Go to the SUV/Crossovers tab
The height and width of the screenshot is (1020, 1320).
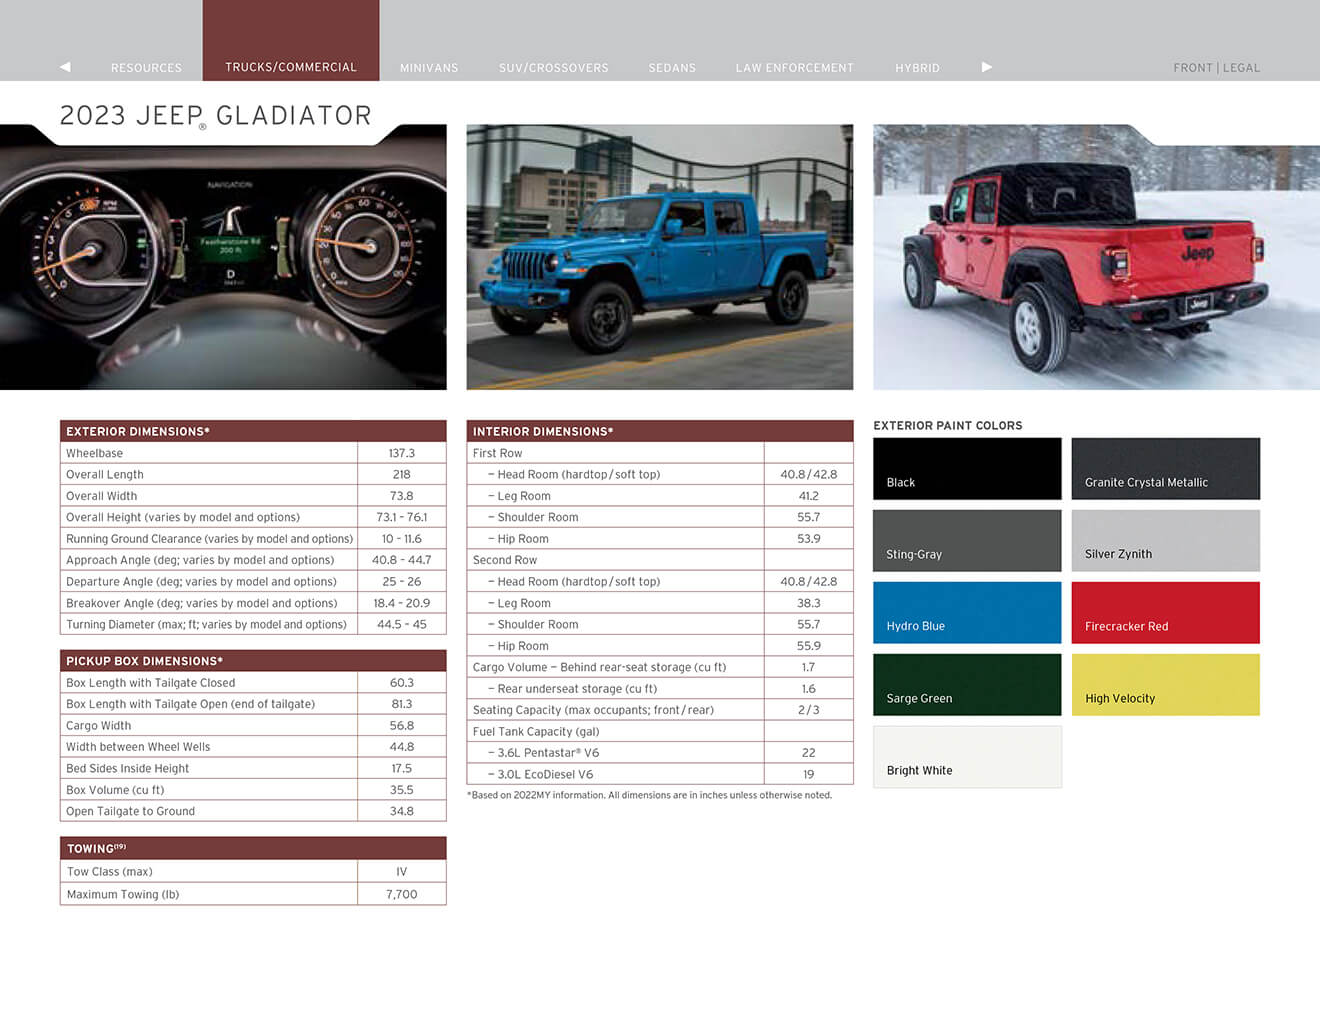pos(554,68)
